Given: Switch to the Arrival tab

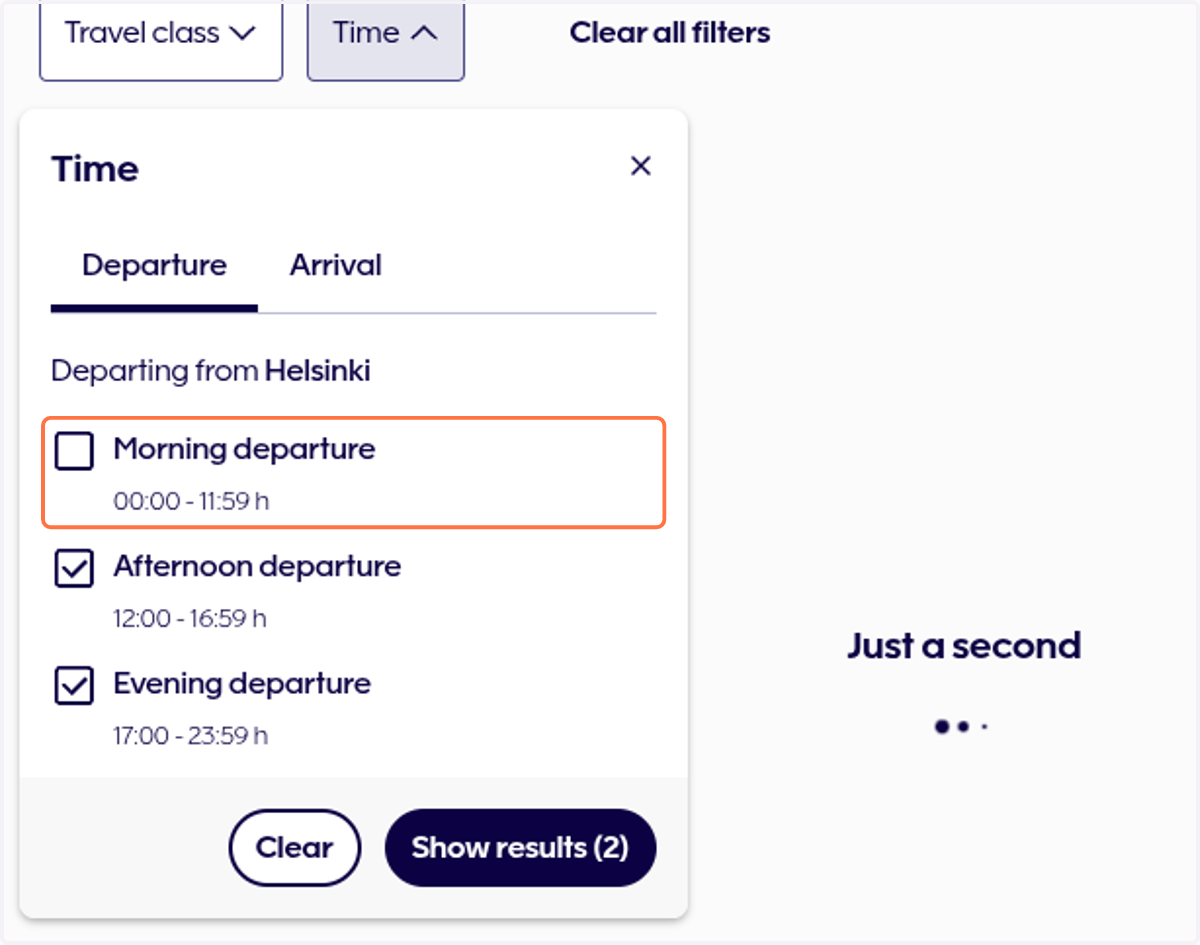Looking at the screenshot, I should tap(336, 266).
